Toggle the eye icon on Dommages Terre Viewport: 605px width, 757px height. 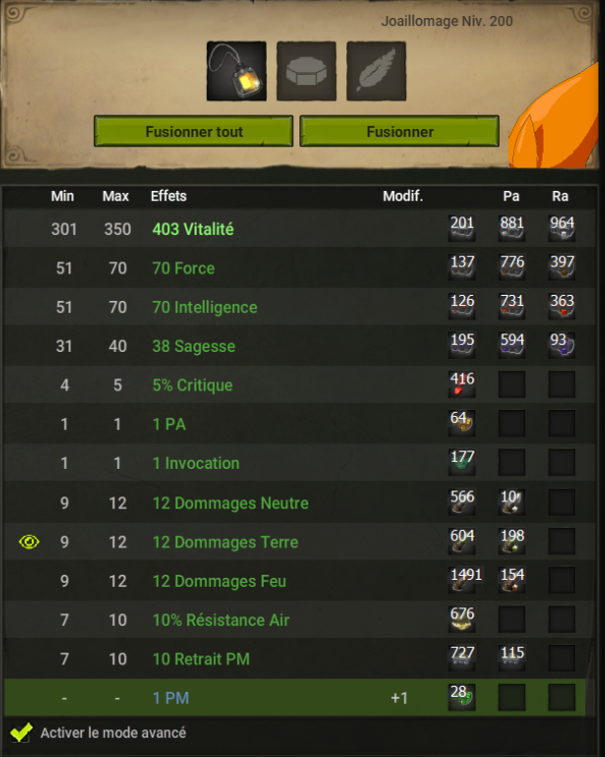click(x=29, y=542)
